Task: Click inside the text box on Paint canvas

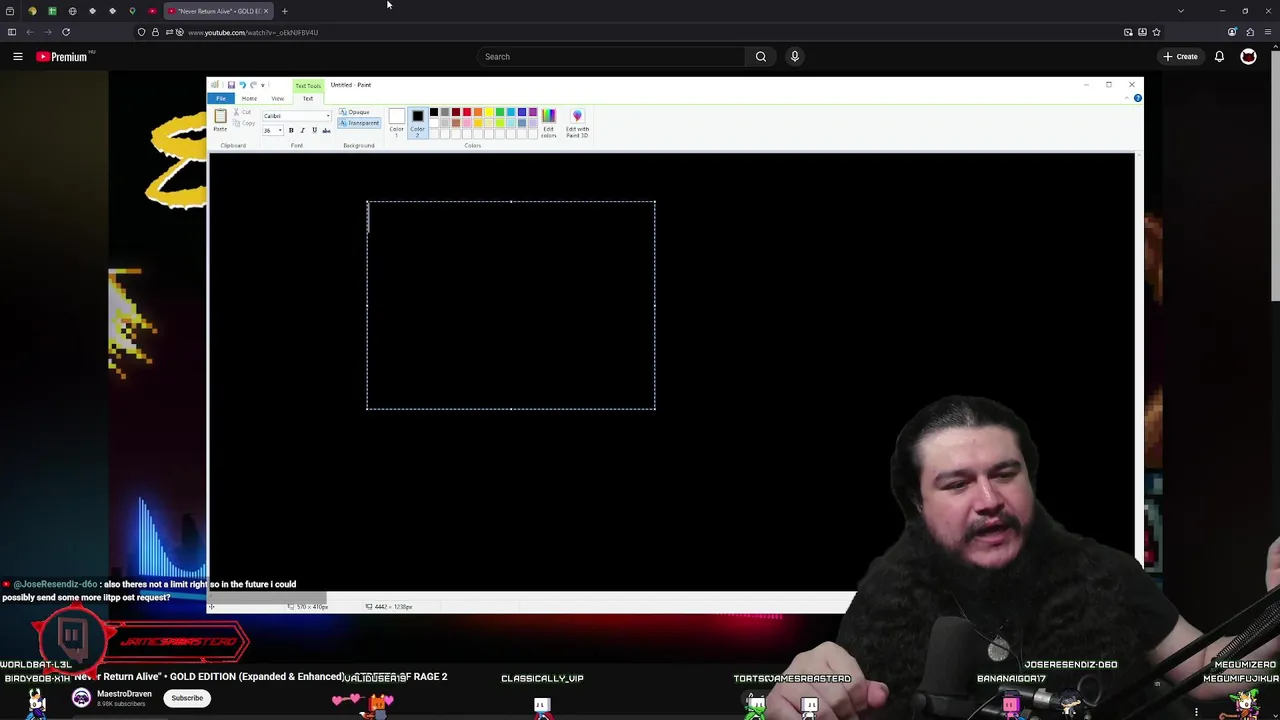Action: coord(511,305)
